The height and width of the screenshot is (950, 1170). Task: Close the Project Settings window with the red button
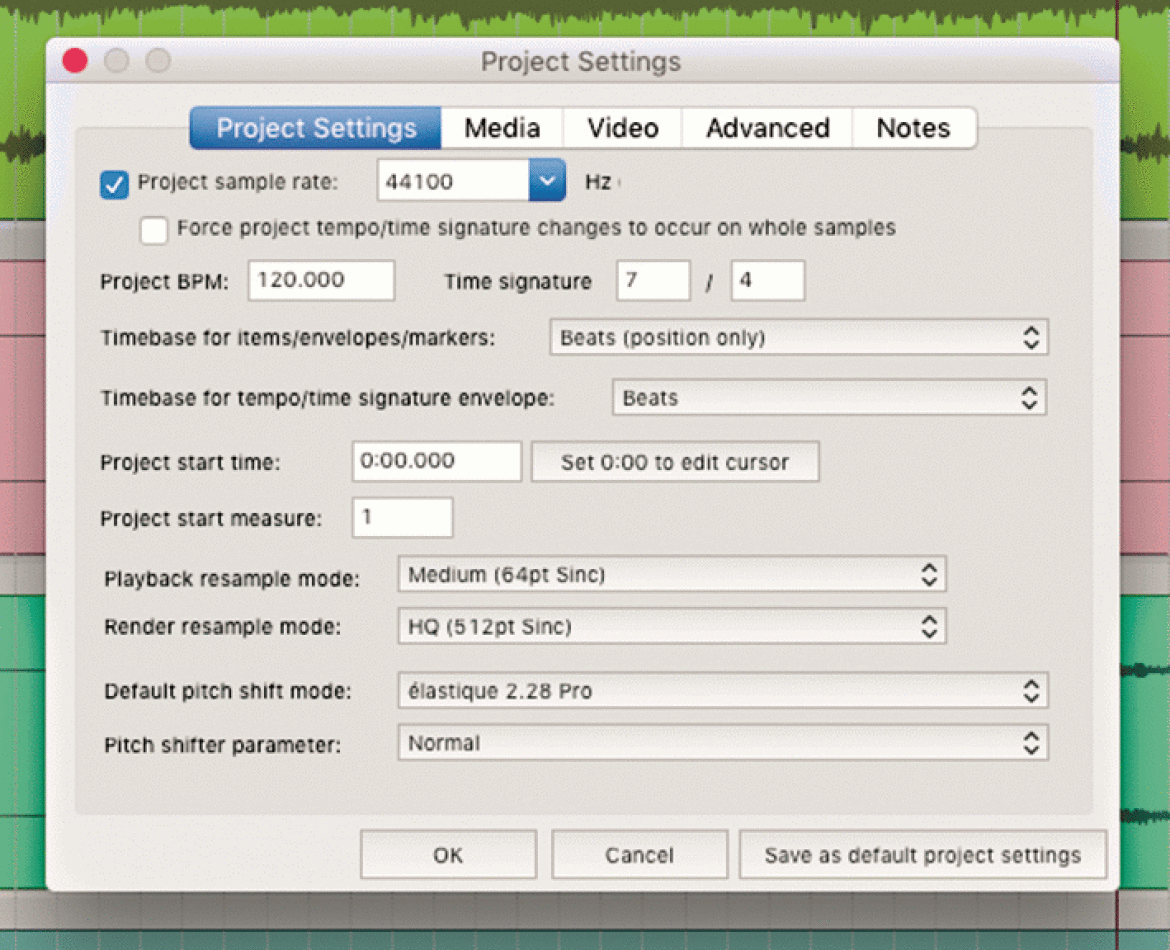tap(75, 60)
